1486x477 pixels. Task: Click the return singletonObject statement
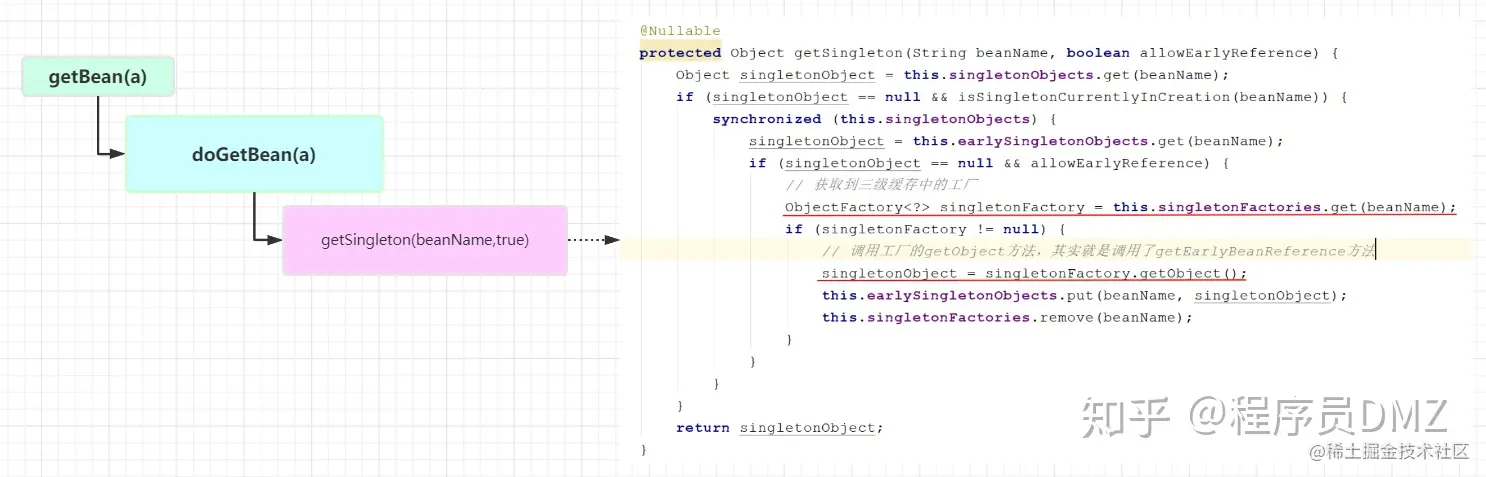coord(780,428)
